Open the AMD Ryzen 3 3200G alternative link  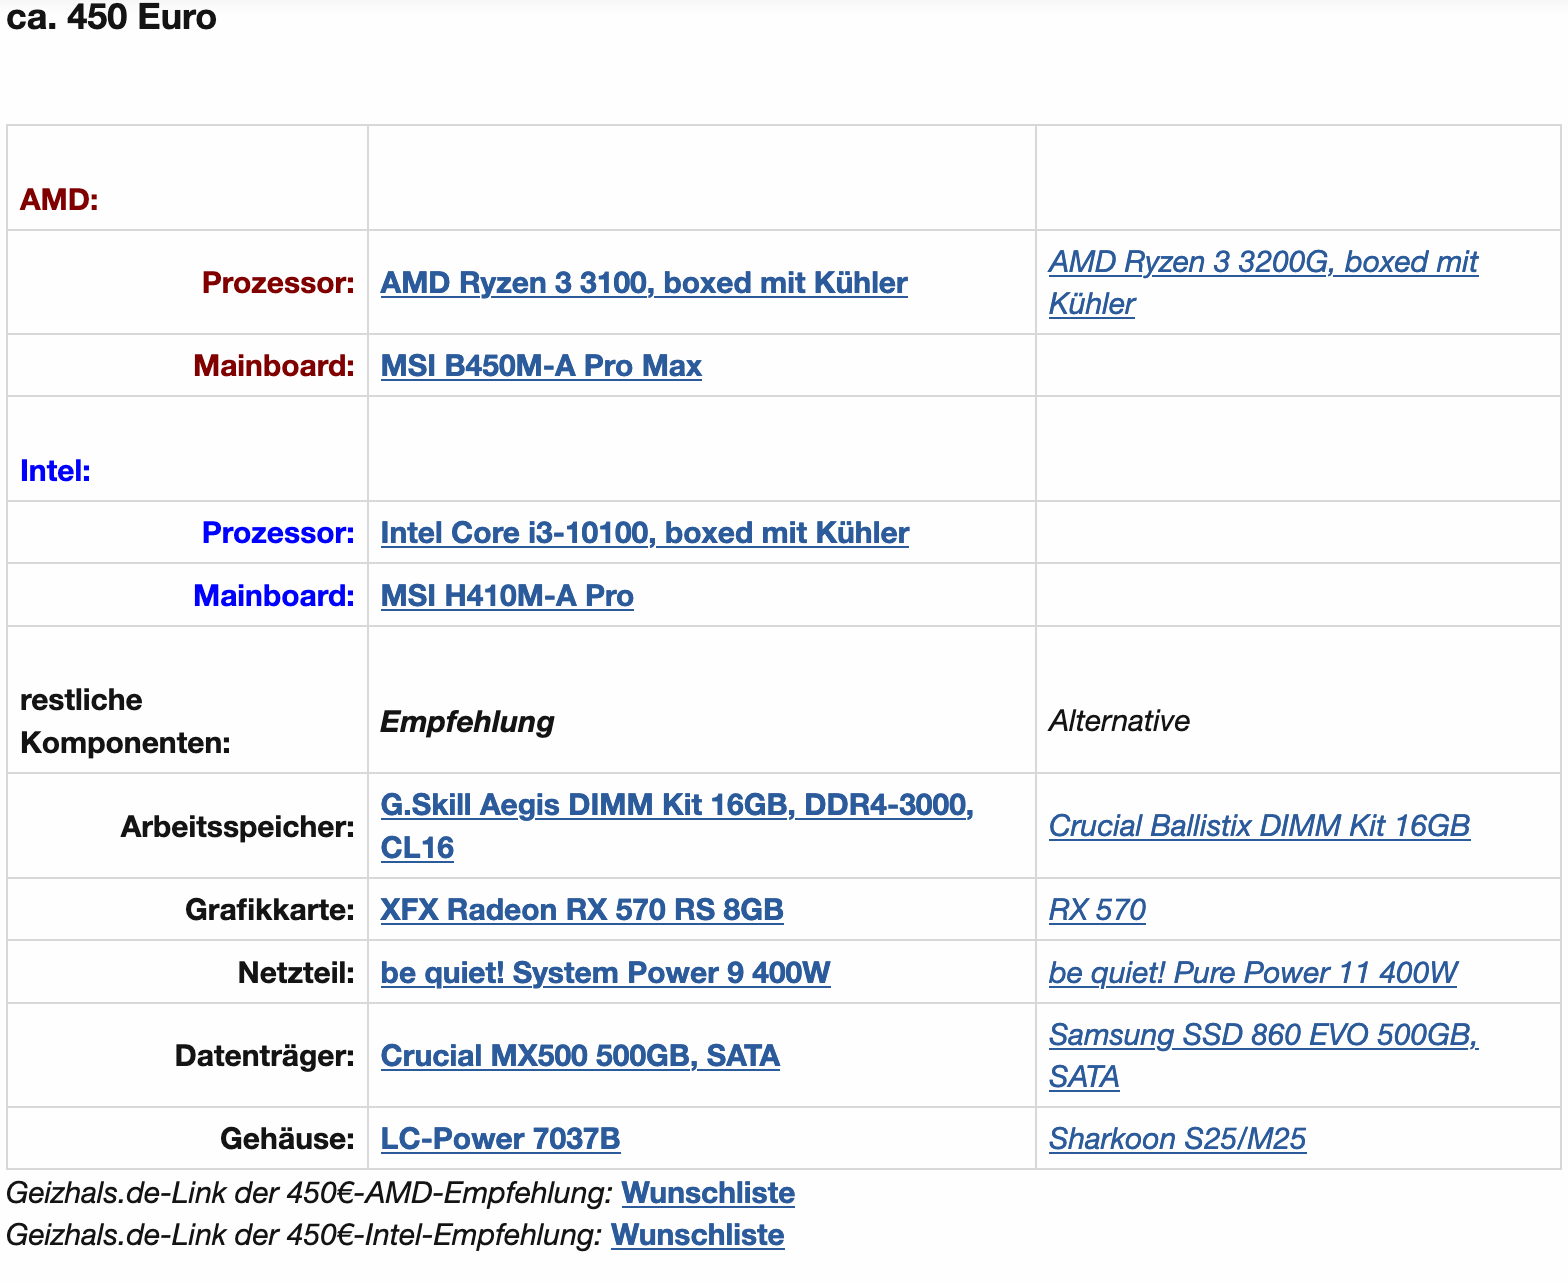coord(1263,282)
